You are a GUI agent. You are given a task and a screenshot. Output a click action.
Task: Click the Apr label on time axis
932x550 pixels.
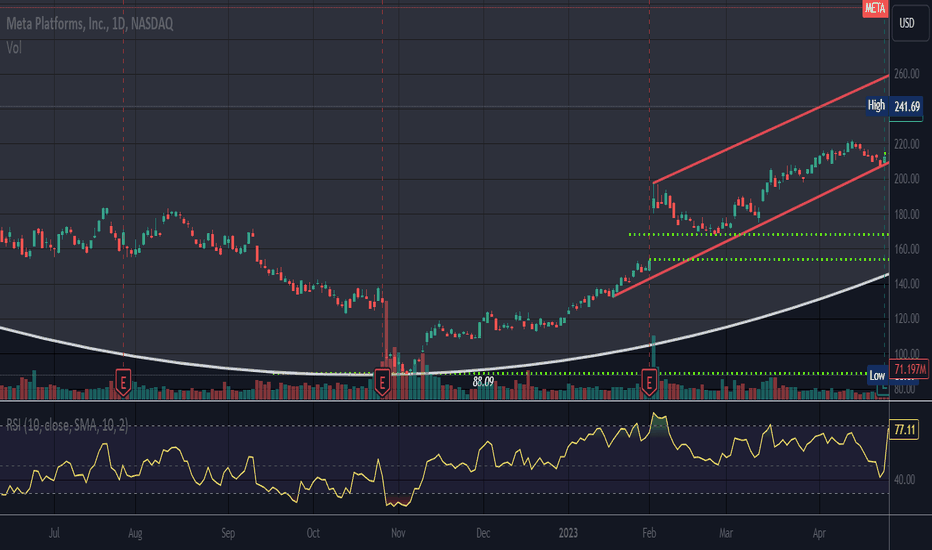(819, 533)
